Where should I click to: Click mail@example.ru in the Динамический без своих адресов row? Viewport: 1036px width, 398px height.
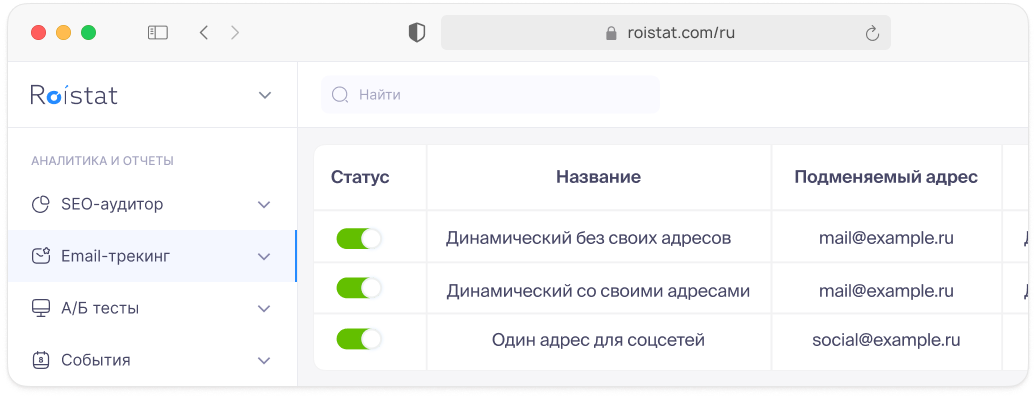pos(886,238)
